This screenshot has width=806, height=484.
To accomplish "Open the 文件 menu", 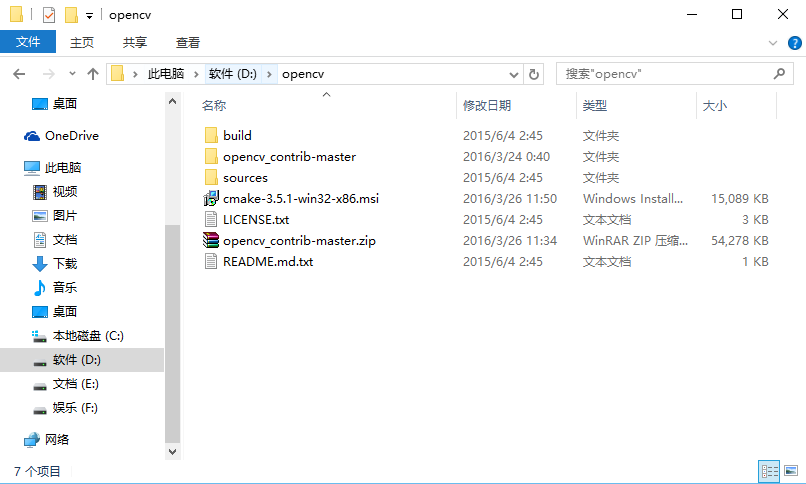I will (x=28, y=42).
